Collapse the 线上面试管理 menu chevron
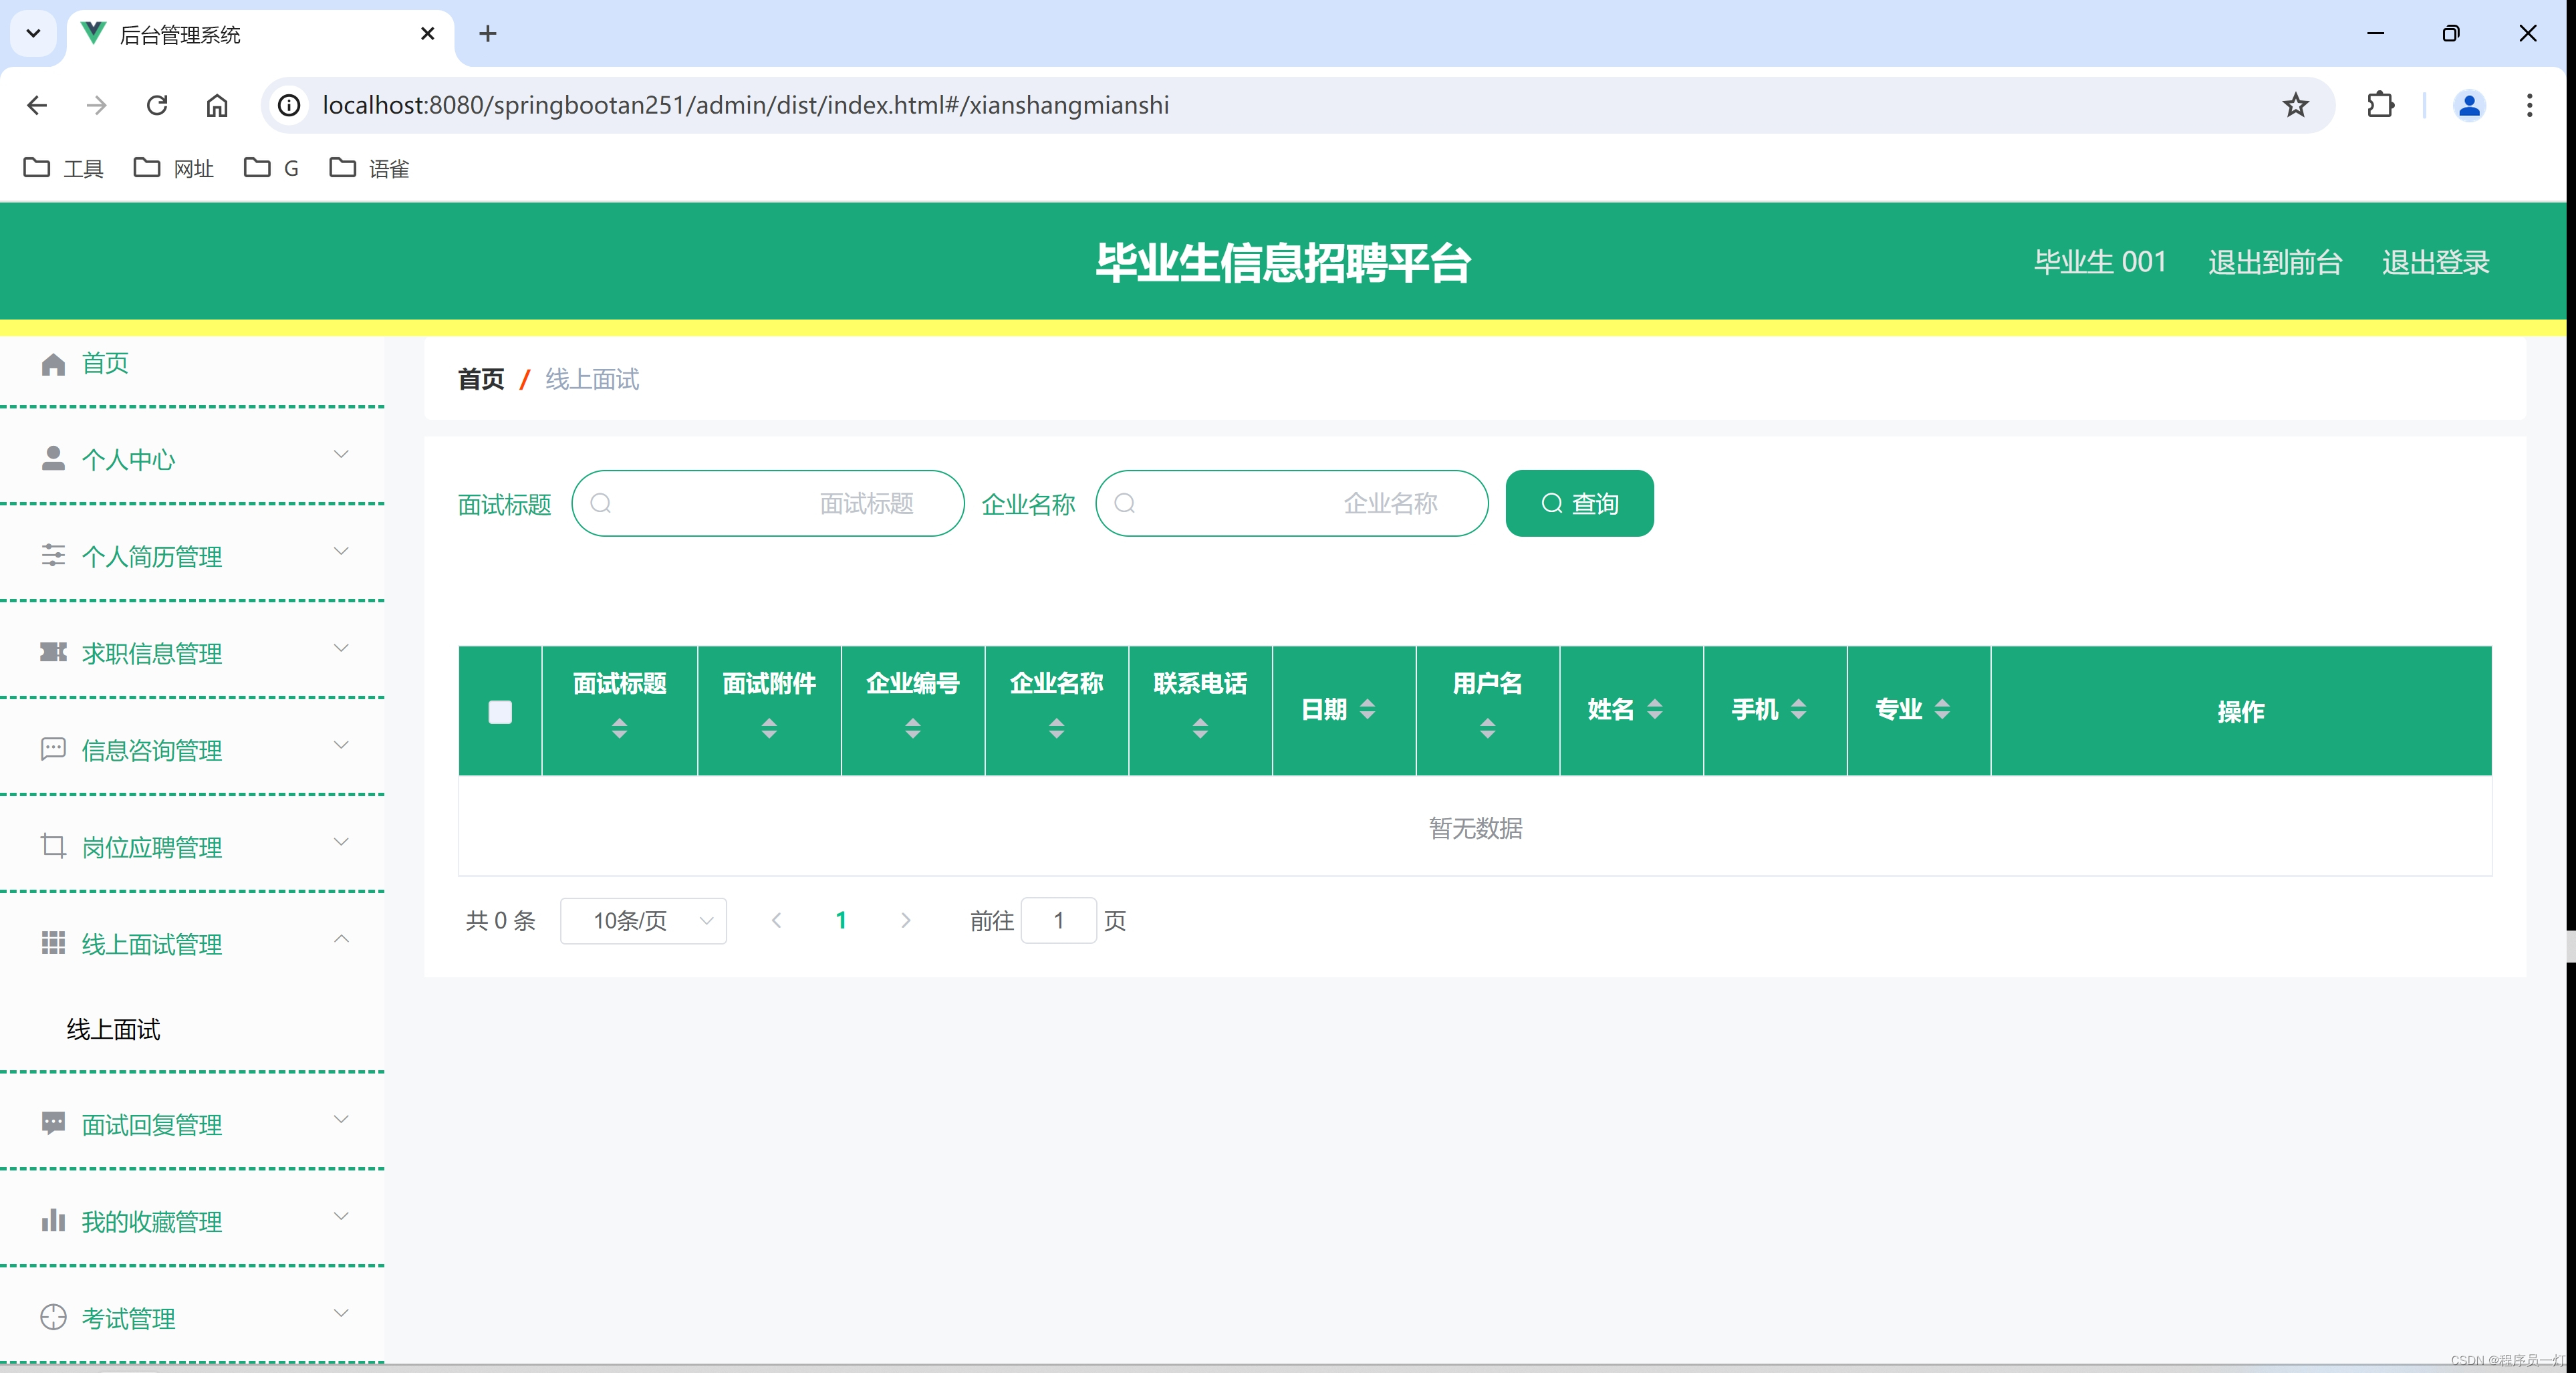The width and height of the screenshot is (2576, 1373). tap(341, 938)
